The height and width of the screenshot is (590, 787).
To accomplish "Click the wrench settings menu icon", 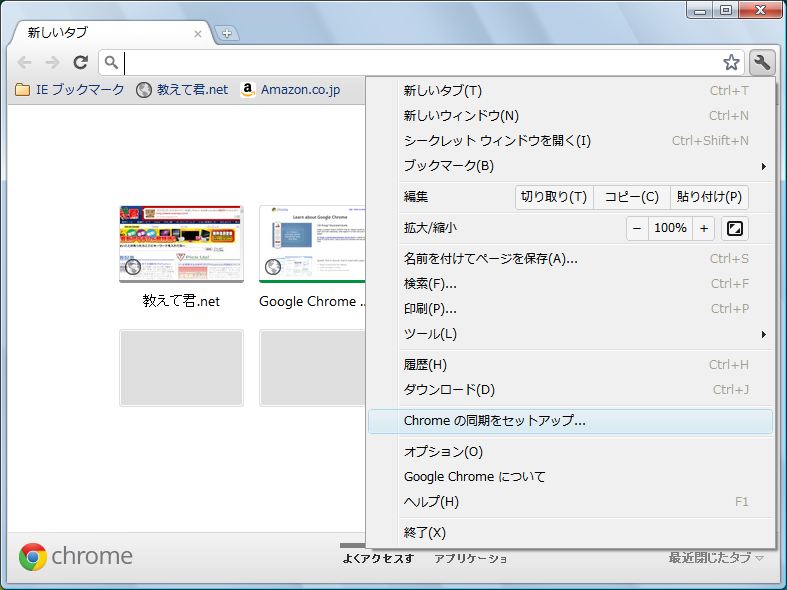I will click(762, 63).
